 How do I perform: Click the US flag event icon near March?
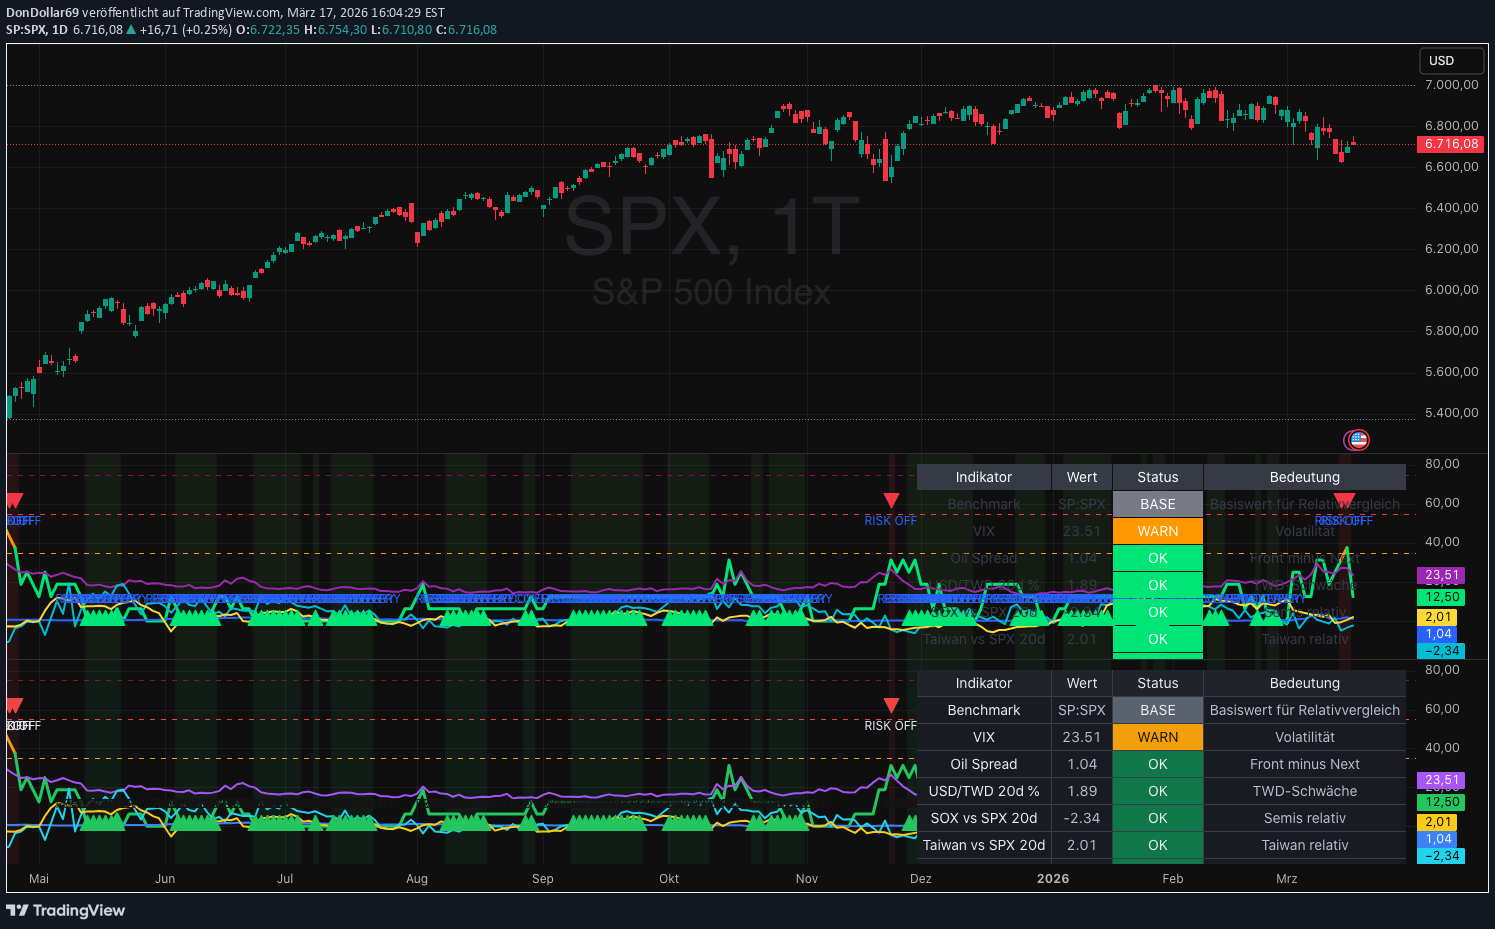click(1357, 439)
